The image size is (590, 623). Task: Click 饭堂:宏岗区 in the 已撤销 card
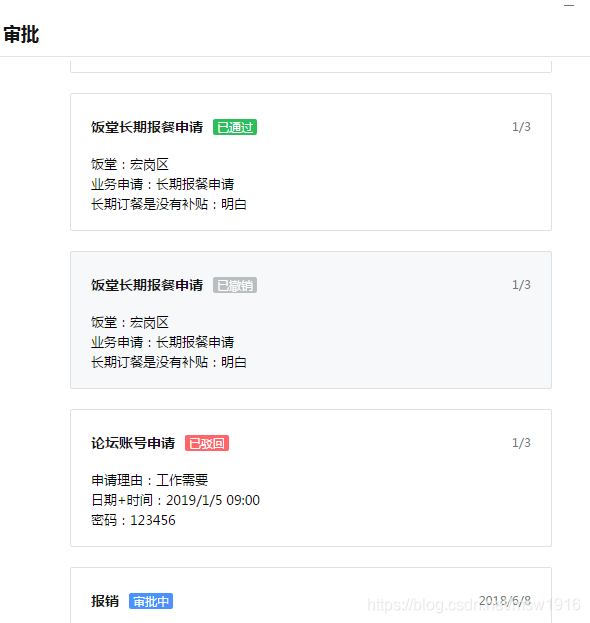[x=130, y=322]
